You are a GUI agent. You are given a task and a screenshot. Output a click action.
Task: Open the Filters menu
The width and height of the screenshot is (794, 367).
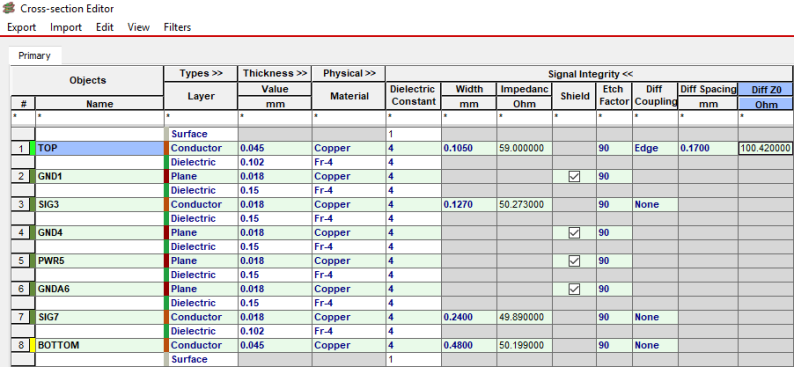click(x=177, y=27)
